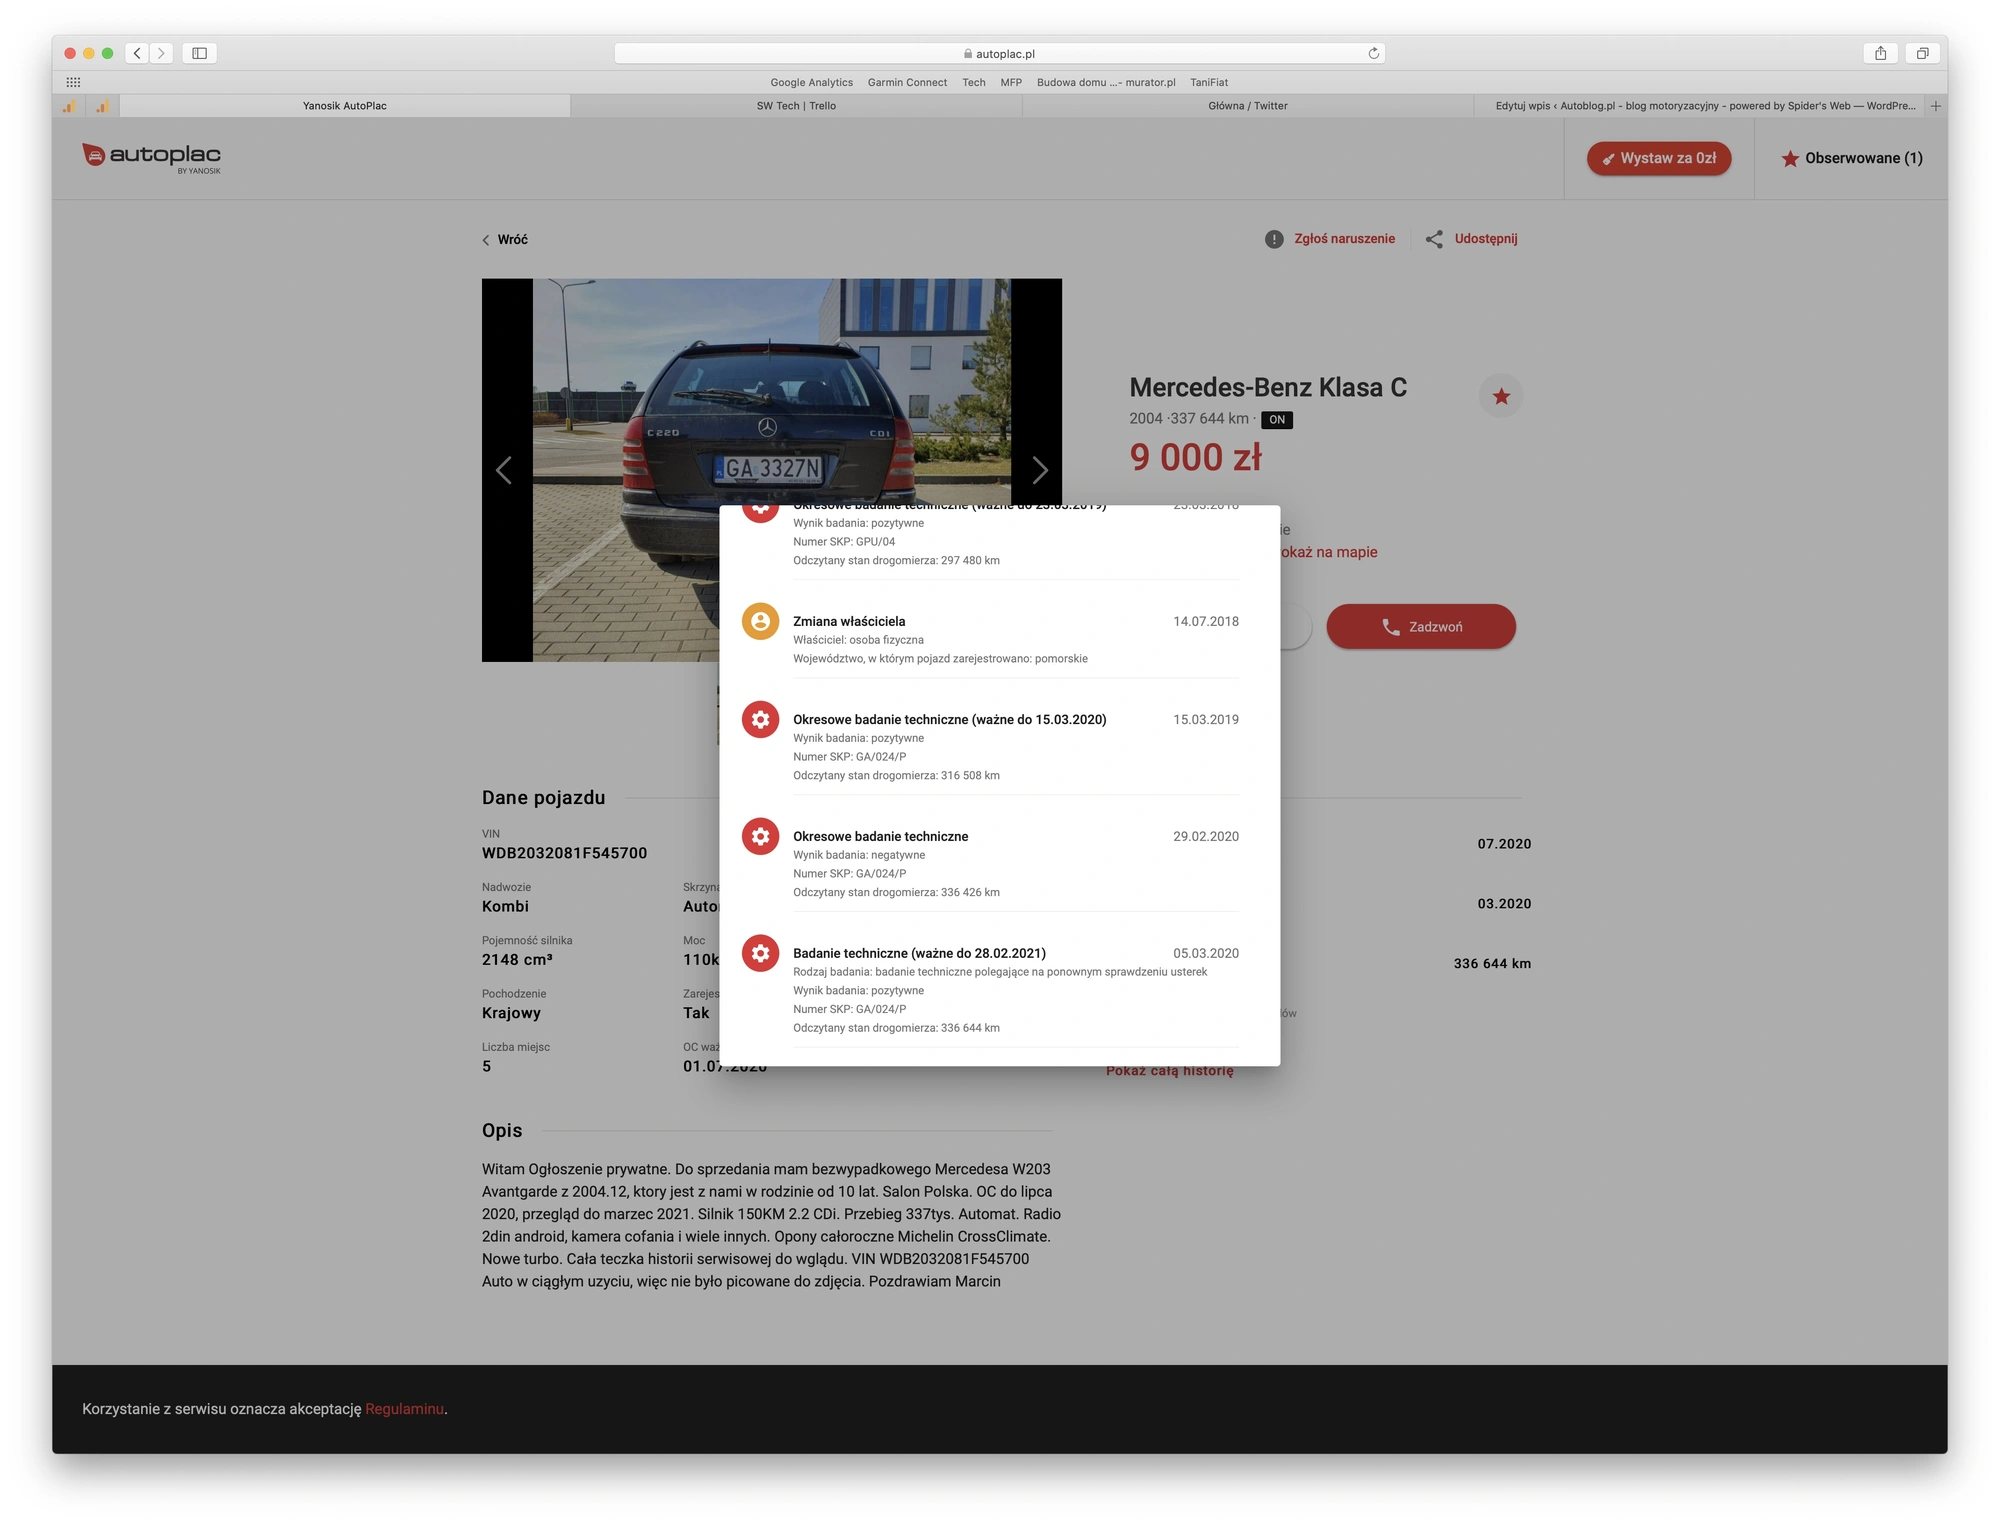The image size is (2000, 1523).
Task: Click Okresowe badanie techniczne (ważne do 15.03.2020)
Action: [950, 719]
